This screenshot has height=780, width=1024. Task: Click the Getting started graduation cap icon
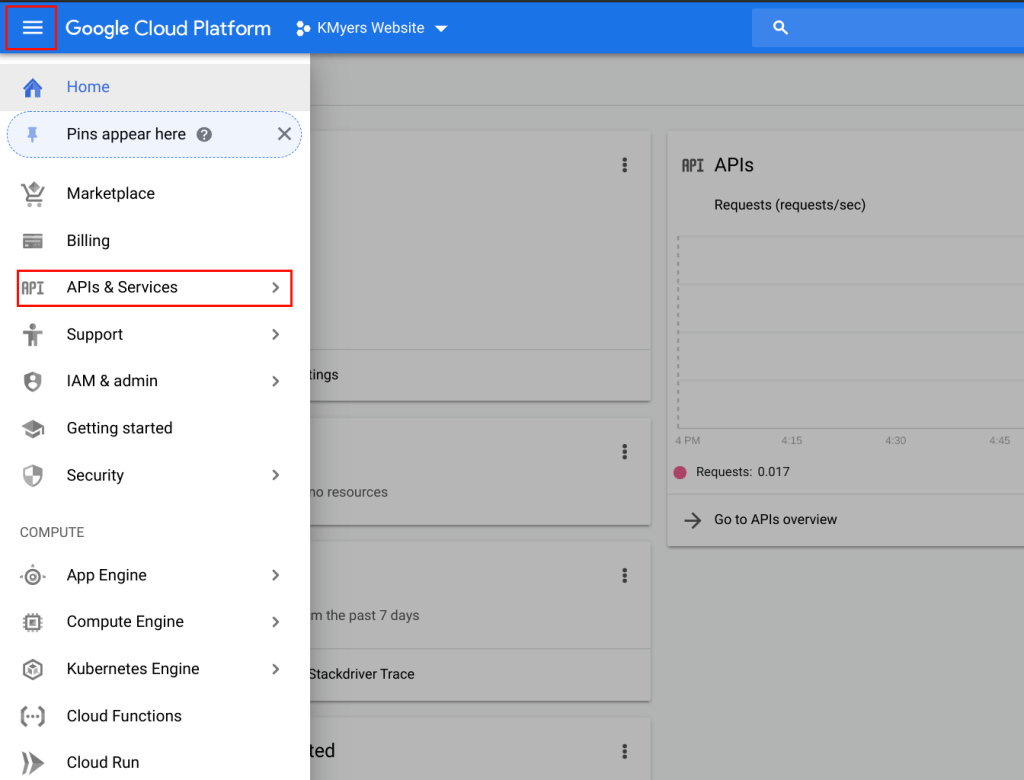33,429
